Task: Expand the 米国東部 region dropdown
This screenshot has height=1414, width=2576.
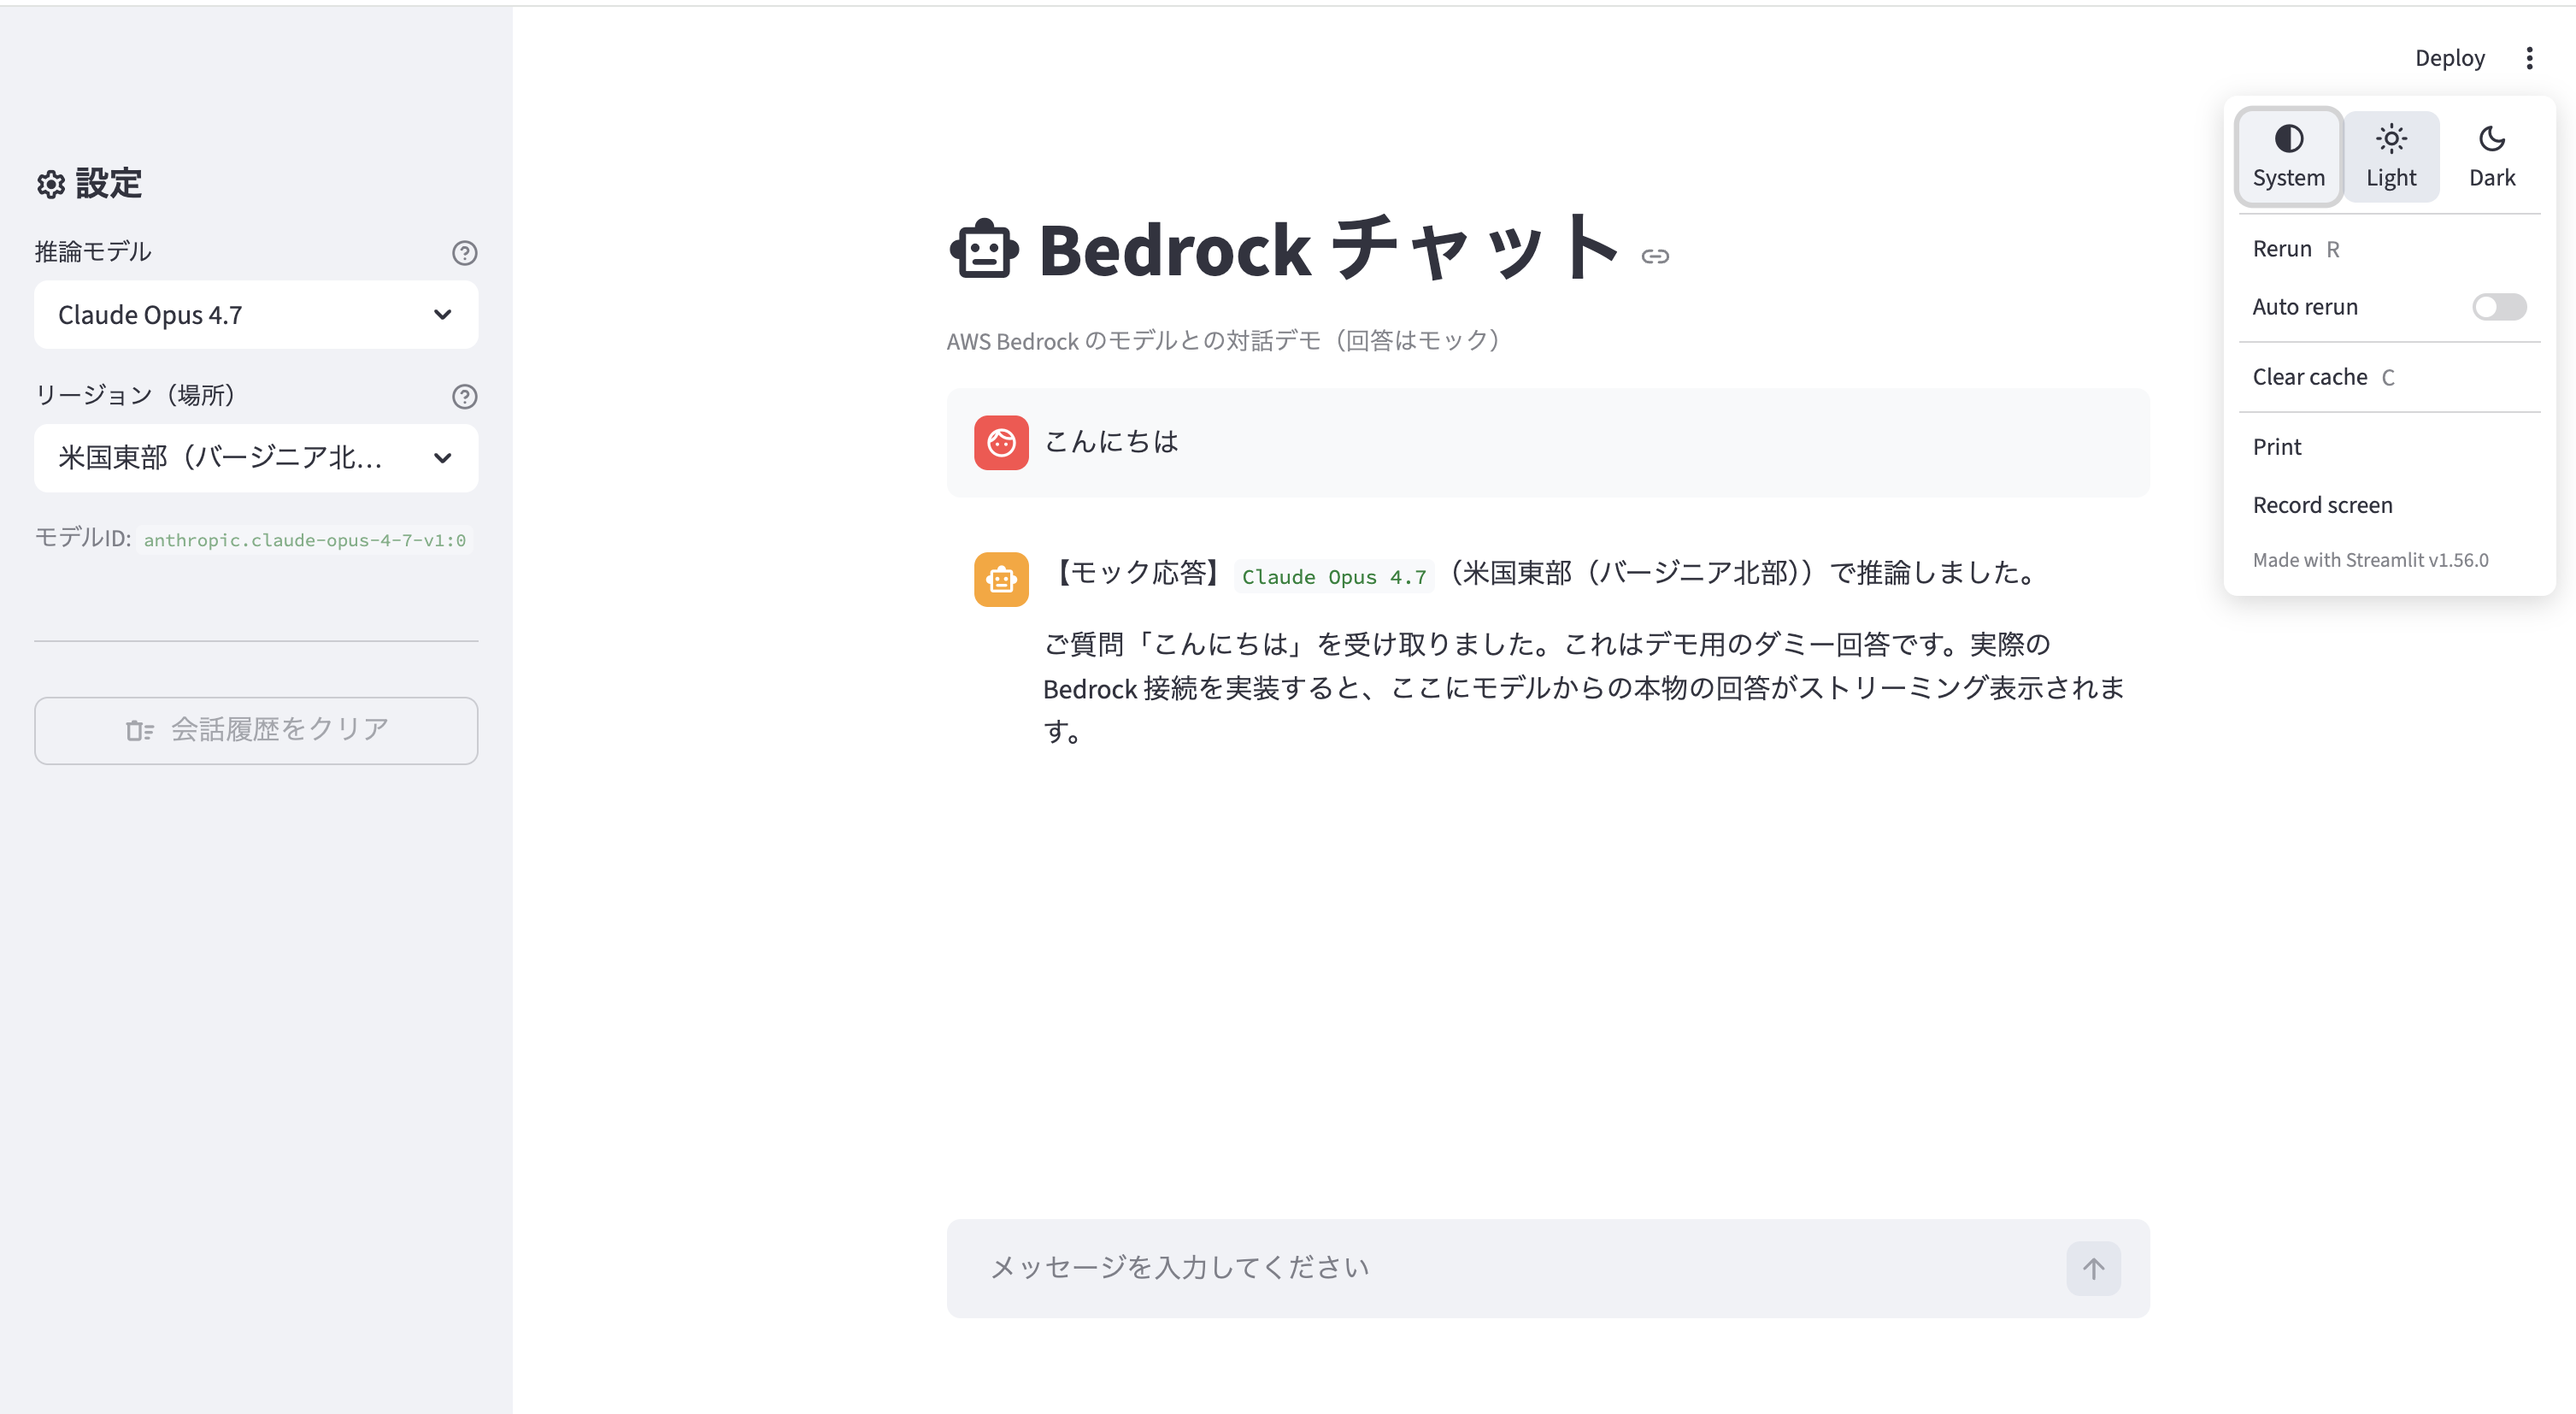Action: click(256, 458)
